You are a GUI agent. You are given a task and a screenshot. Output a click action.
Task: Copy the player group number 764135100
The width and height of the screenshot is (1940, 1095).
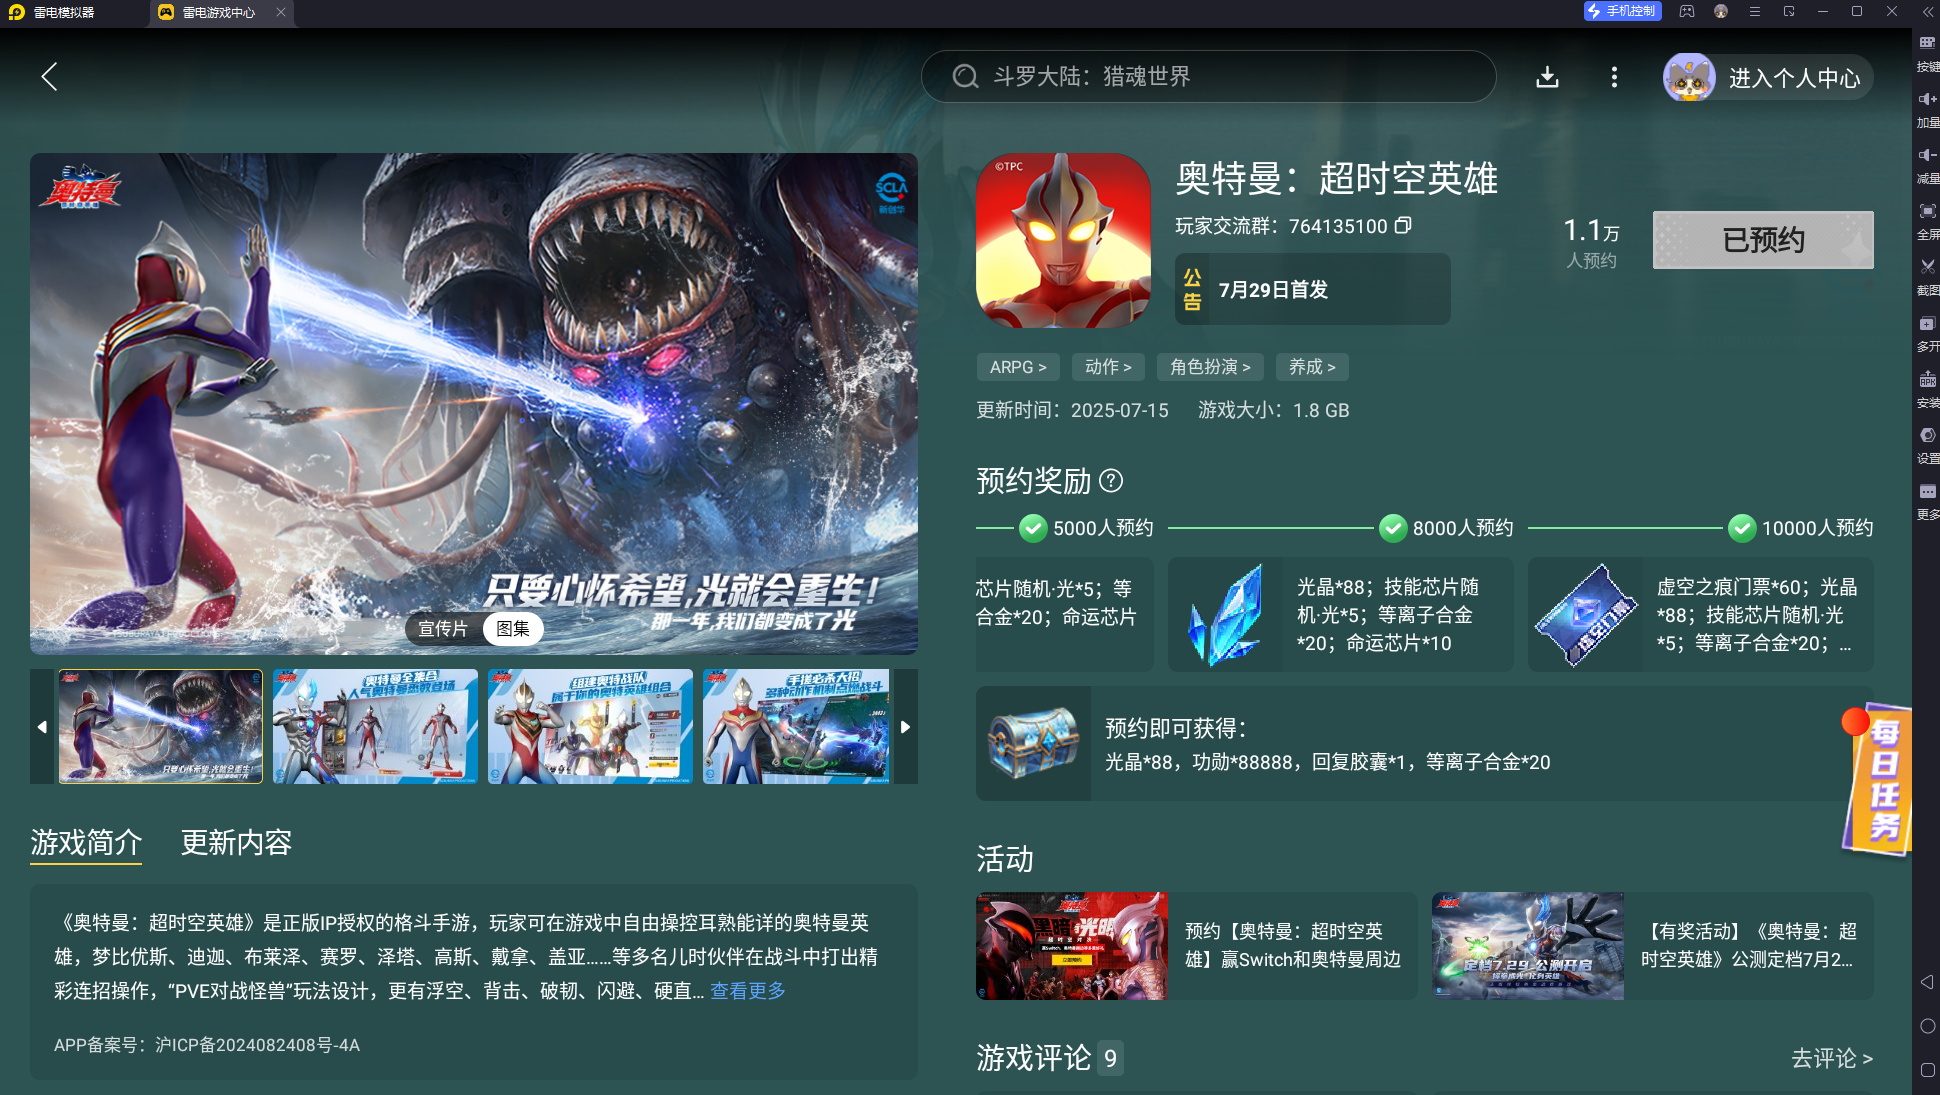[x=1403, y=226]
